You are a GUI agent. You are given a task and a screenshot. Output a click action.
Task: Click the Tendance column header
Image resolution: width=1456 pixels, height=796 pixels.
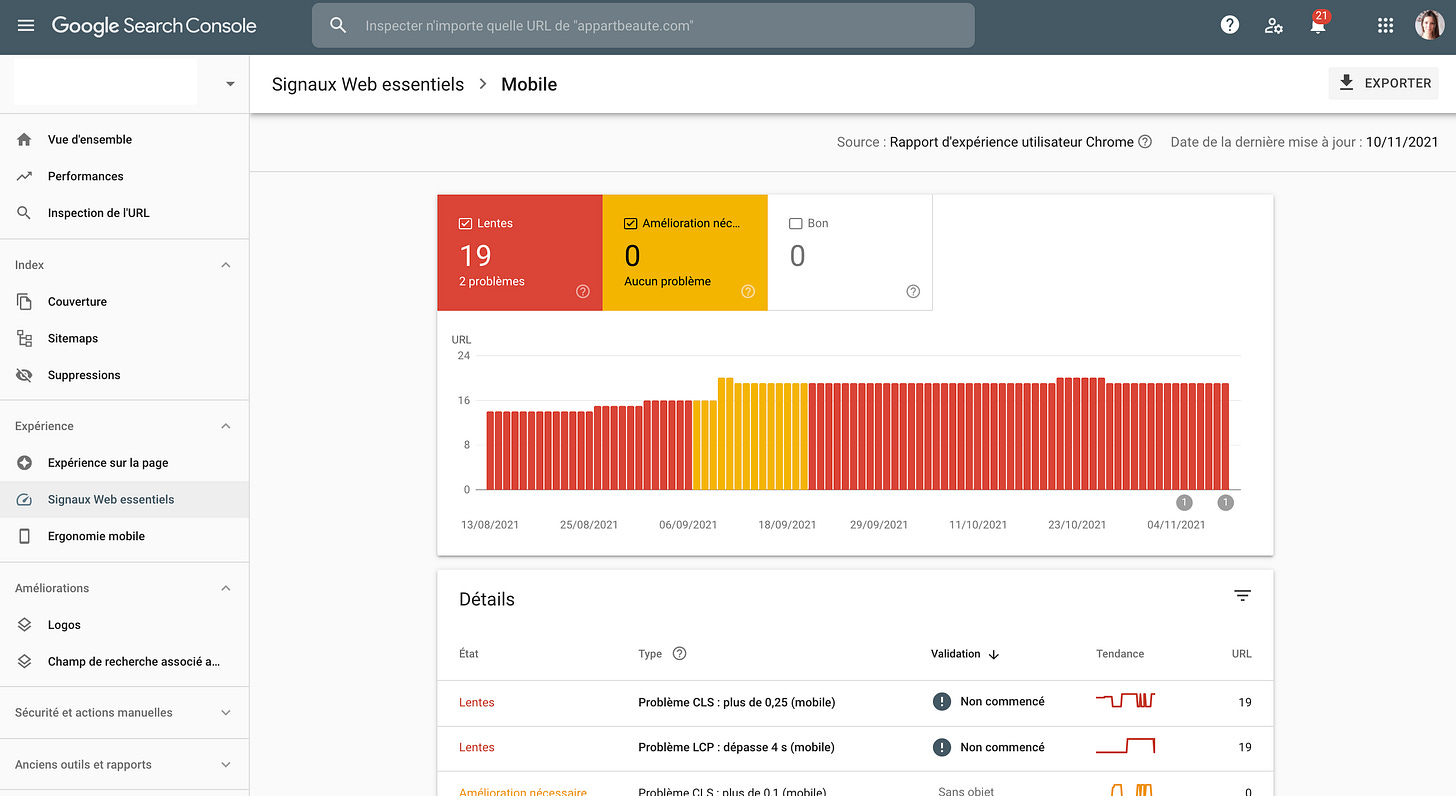(x=1120, y=654)
